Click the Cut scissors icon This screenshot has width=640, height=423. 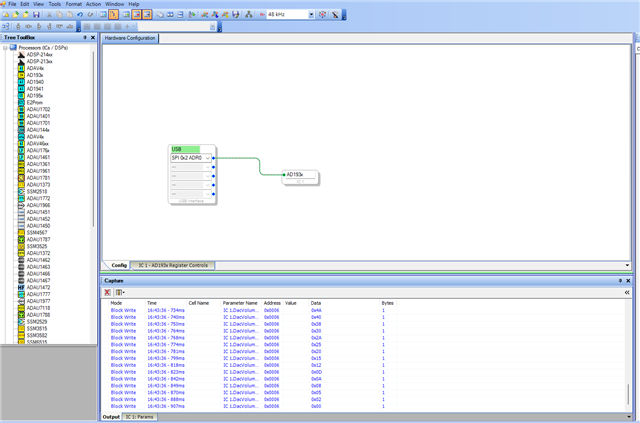tap(49, 15)
